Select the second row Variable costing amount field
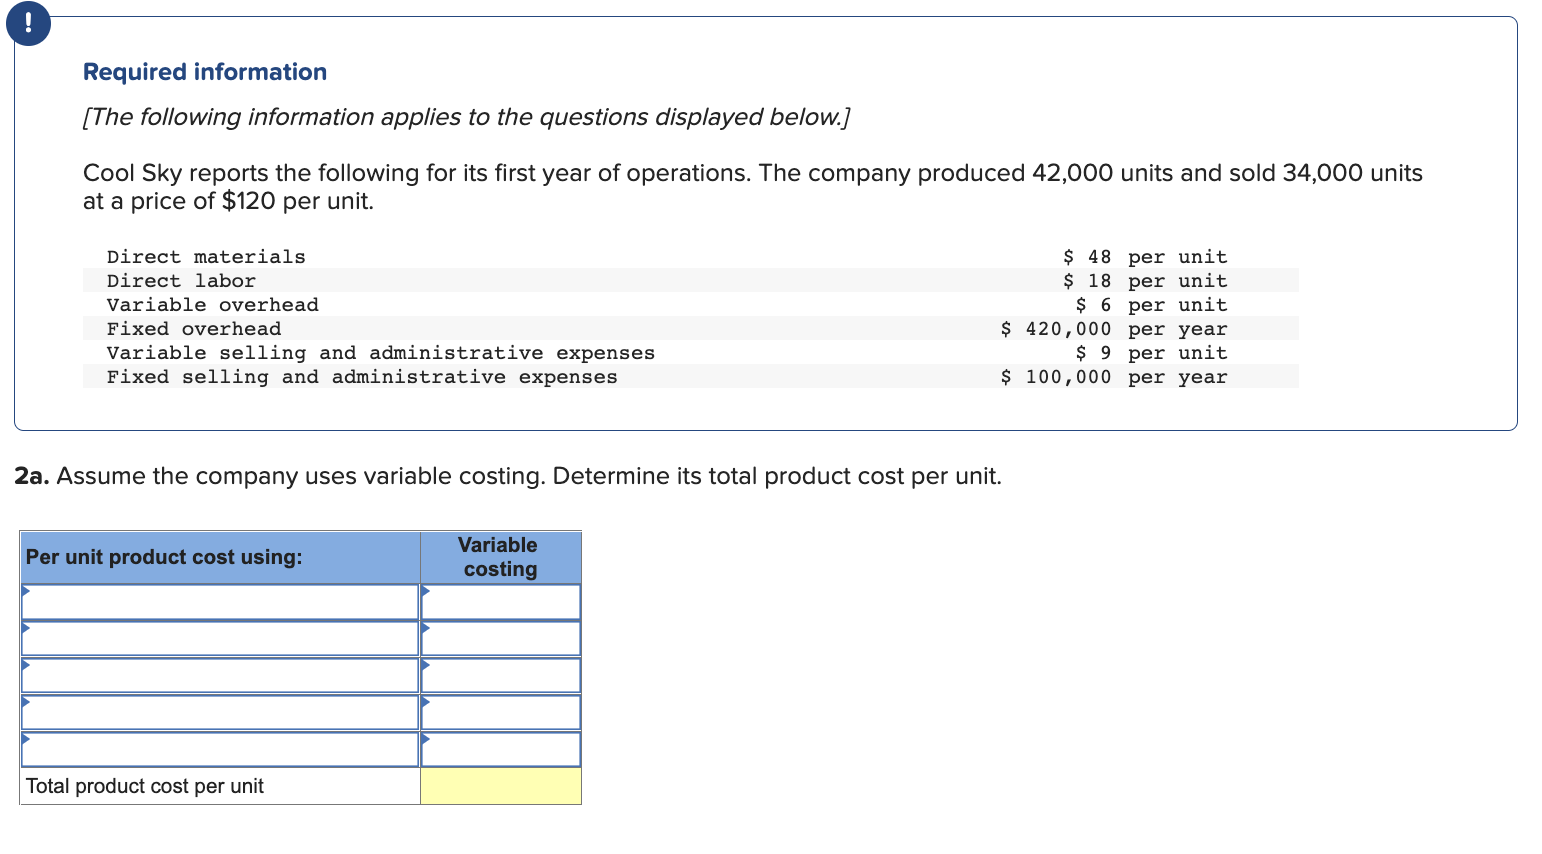Screen dimensions: 1542x854 click(x=501, y=639)
